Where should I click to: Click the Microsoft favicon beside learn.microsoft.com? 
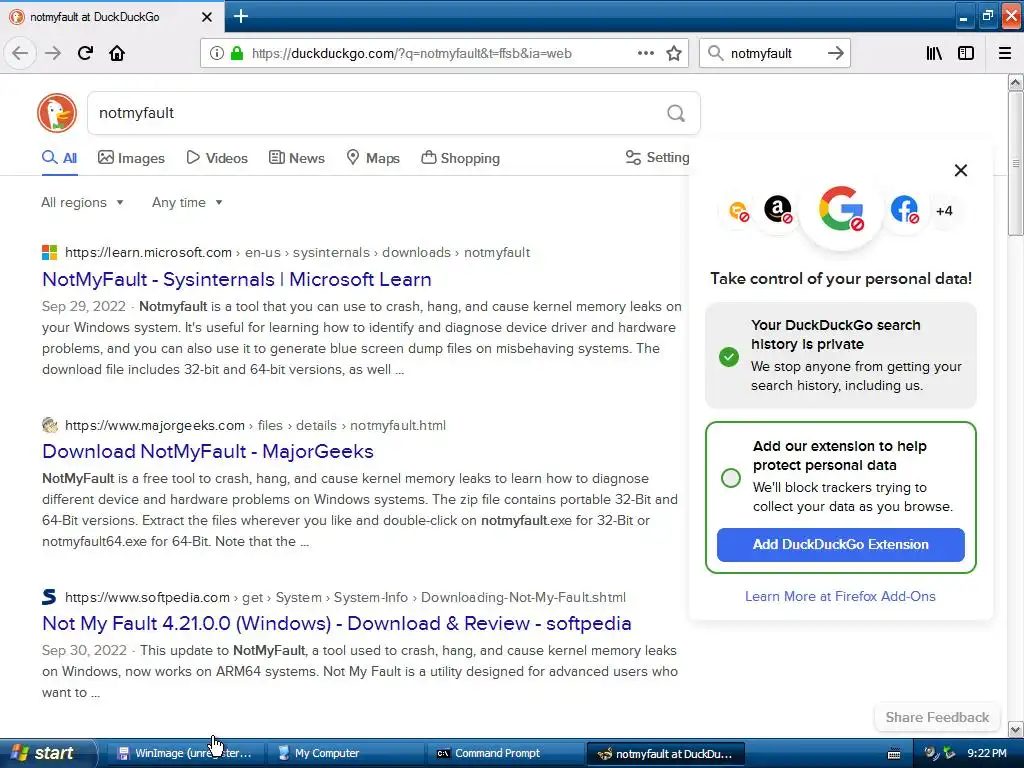[50, 253]
